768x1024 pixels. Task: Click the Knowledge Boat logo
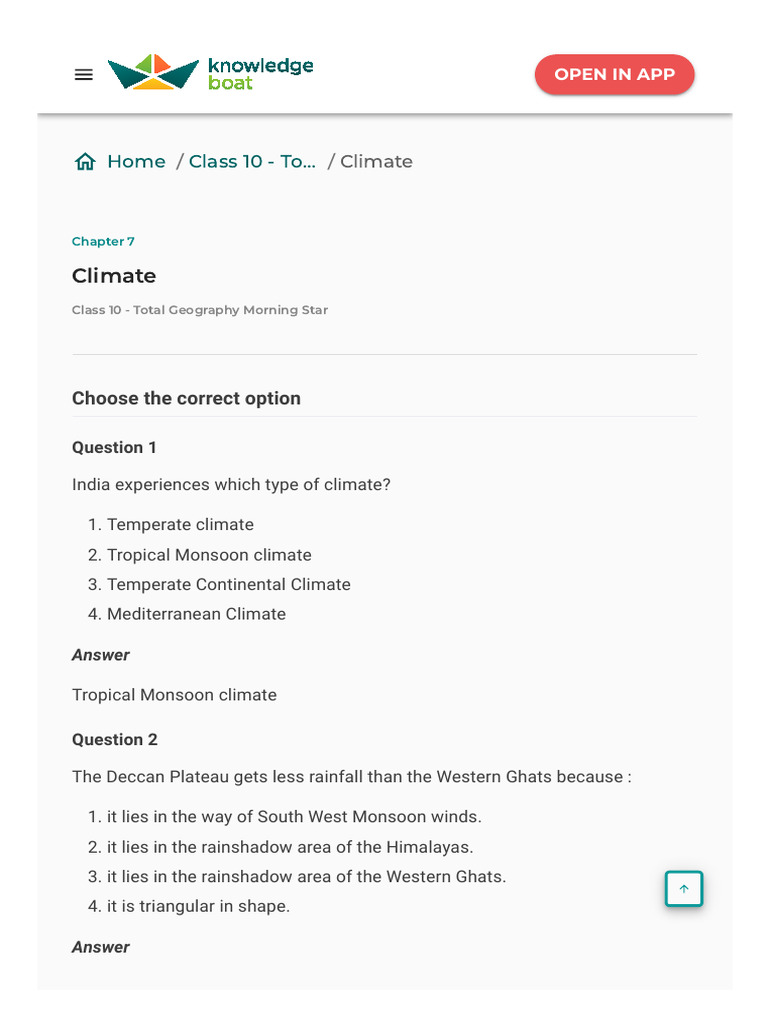coord(211,73)
